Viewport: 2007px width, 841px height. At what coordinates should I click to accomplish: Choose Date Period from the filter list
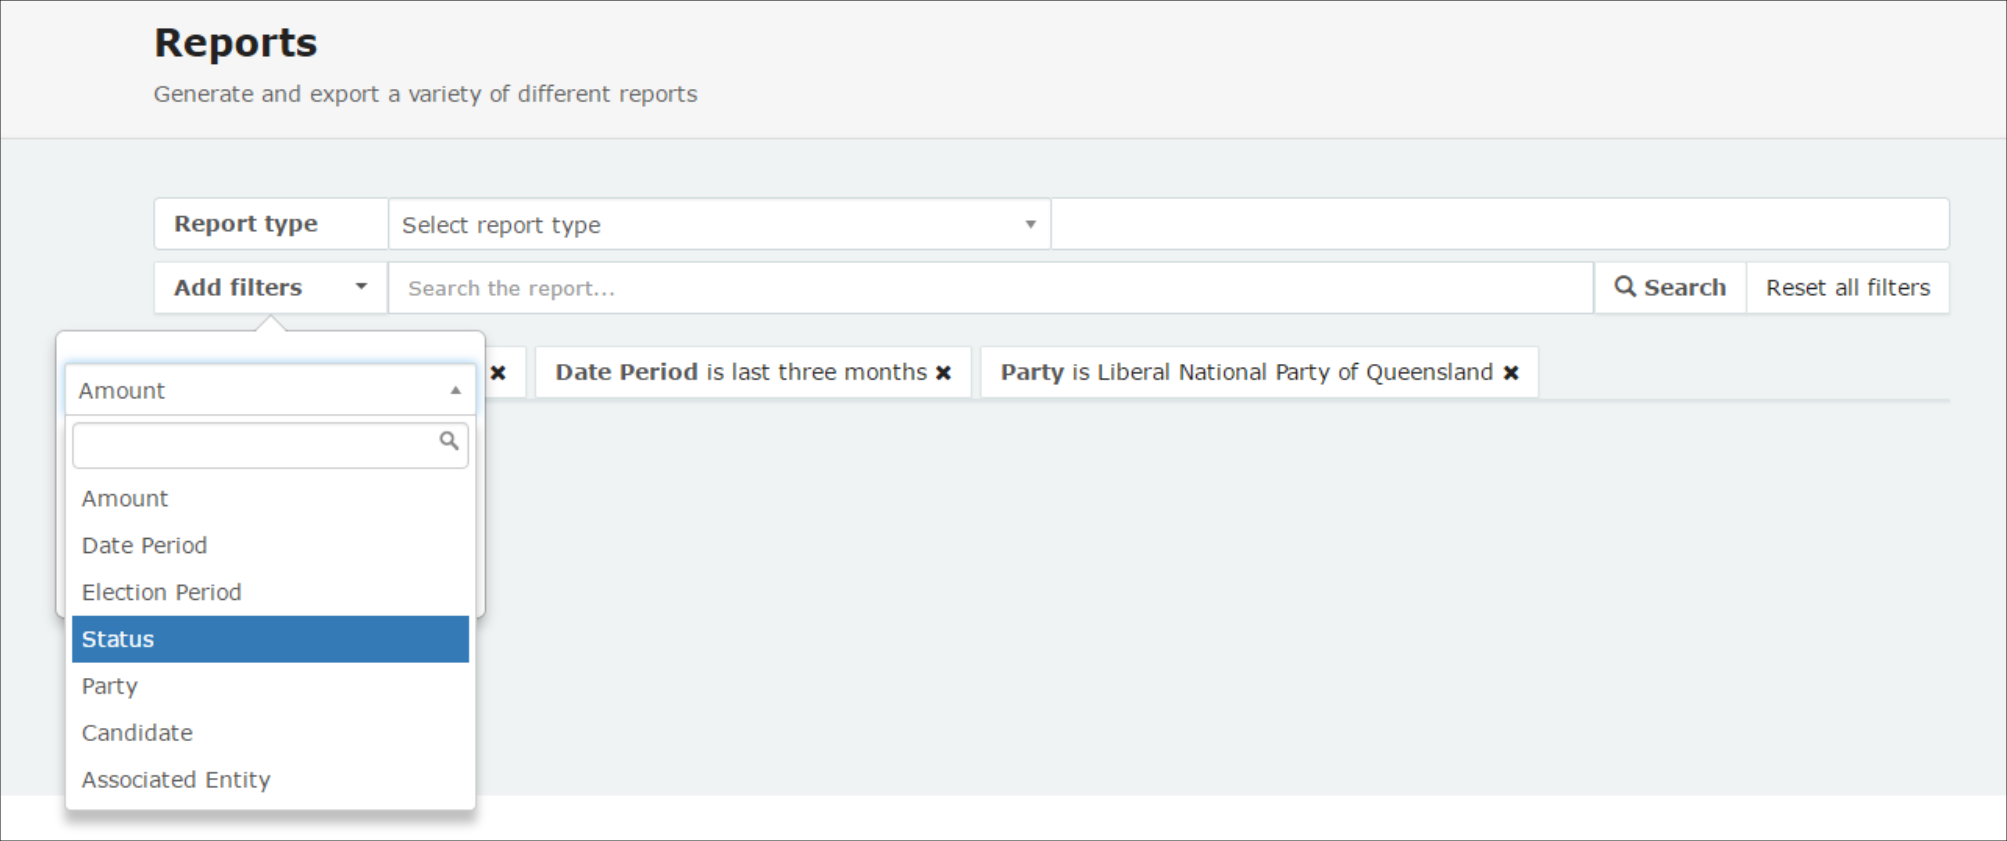[x=270, y=545]
